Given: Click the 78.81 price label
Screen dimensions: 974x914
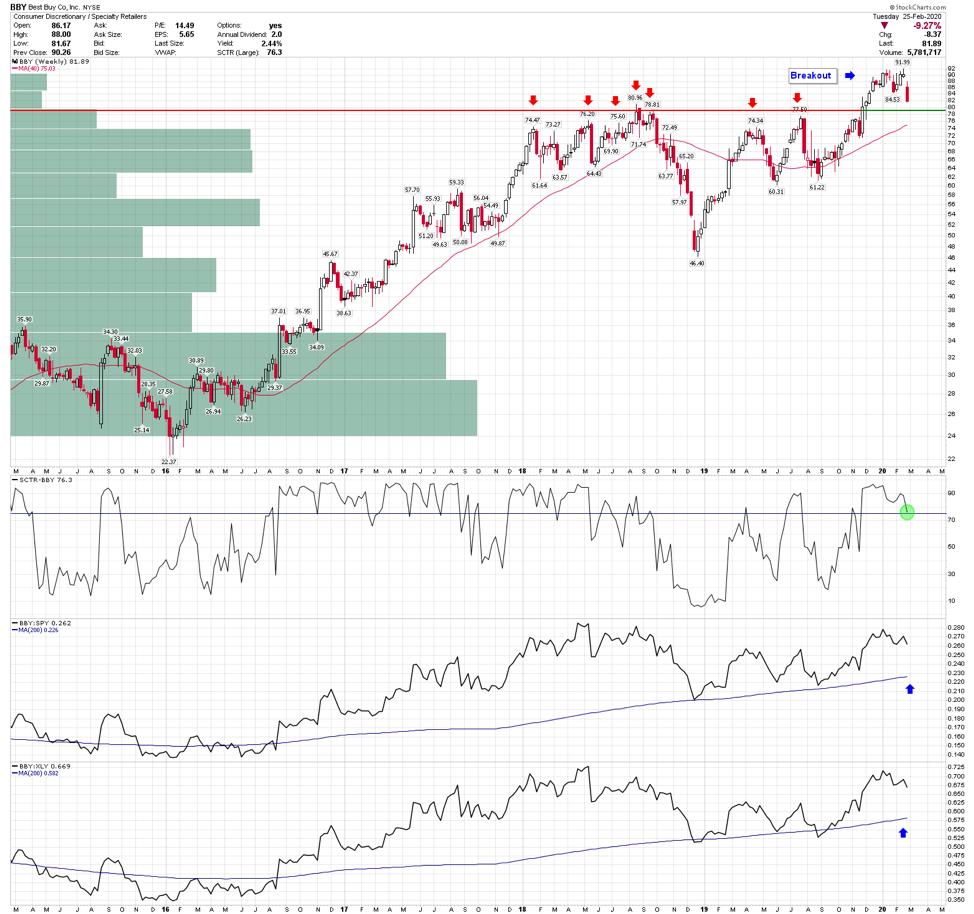Looking at the screenshot, I should [x=652, y=104].
